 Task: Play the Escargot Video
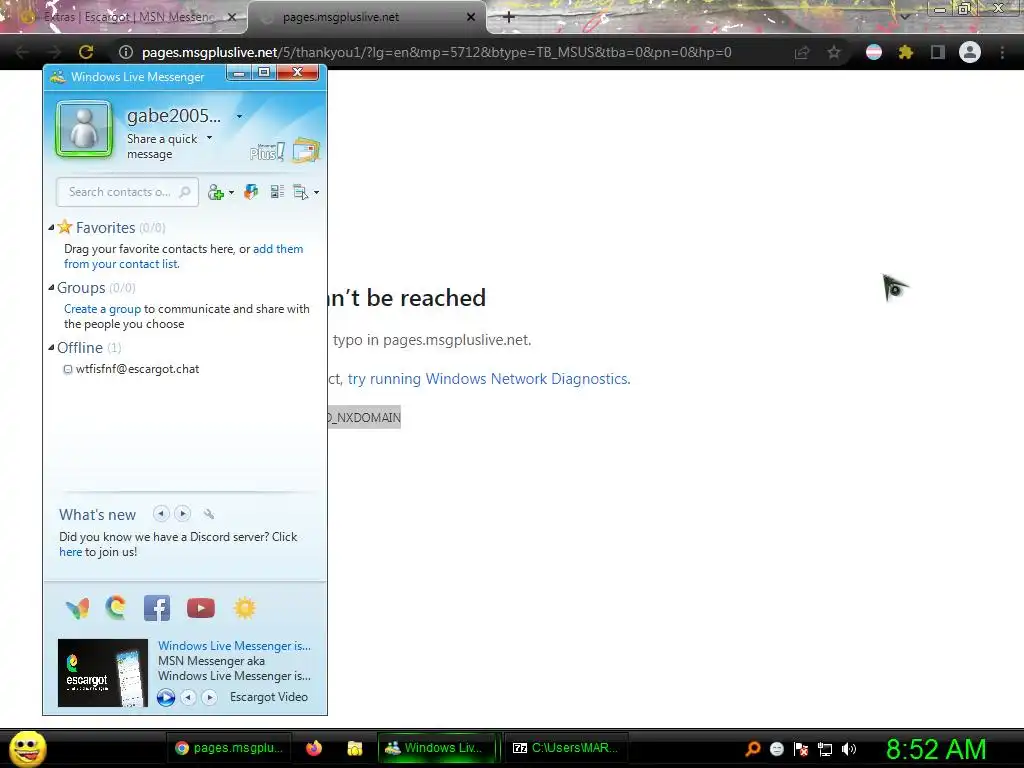166,697
